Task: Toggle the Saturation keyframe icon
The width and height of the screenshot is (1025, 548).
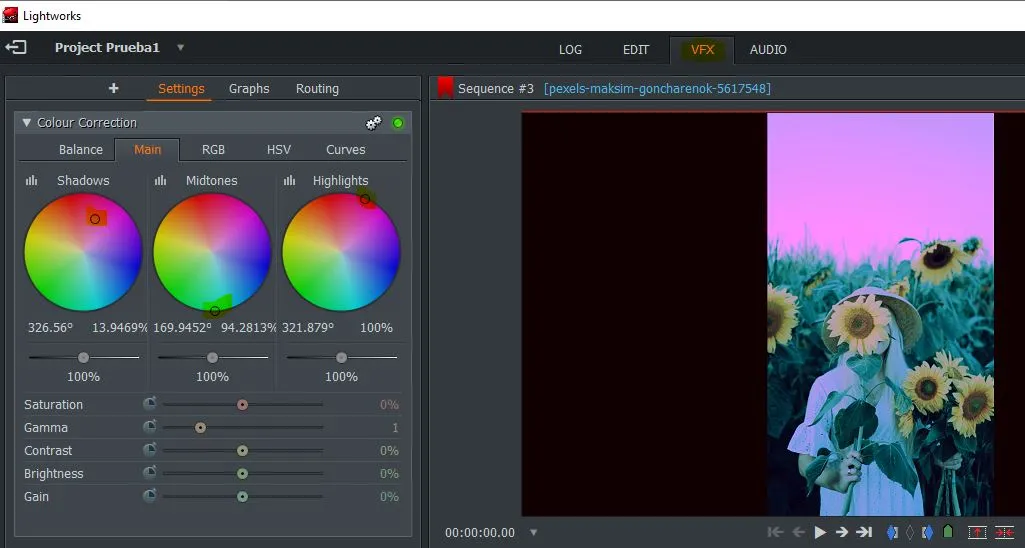Action: point(150,404)
